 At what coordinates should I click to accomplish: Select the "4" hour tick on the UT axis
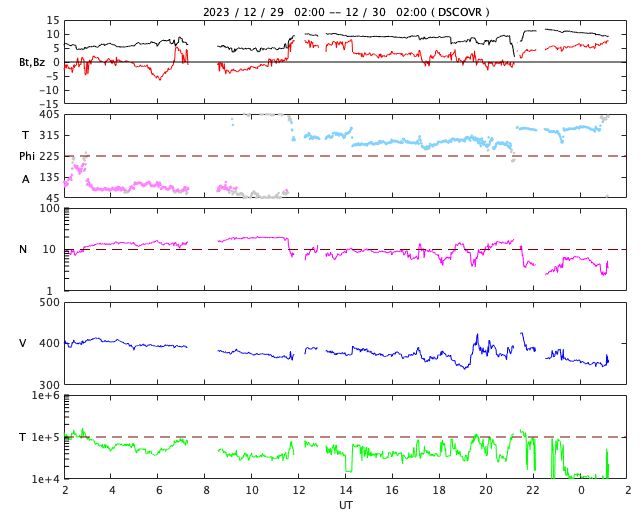112,490
